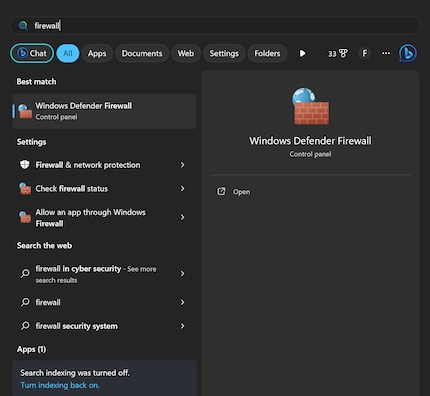Viewport: 430px width, 396px height.
Task: Select the Documents filter tab
Action: [142, 53]
